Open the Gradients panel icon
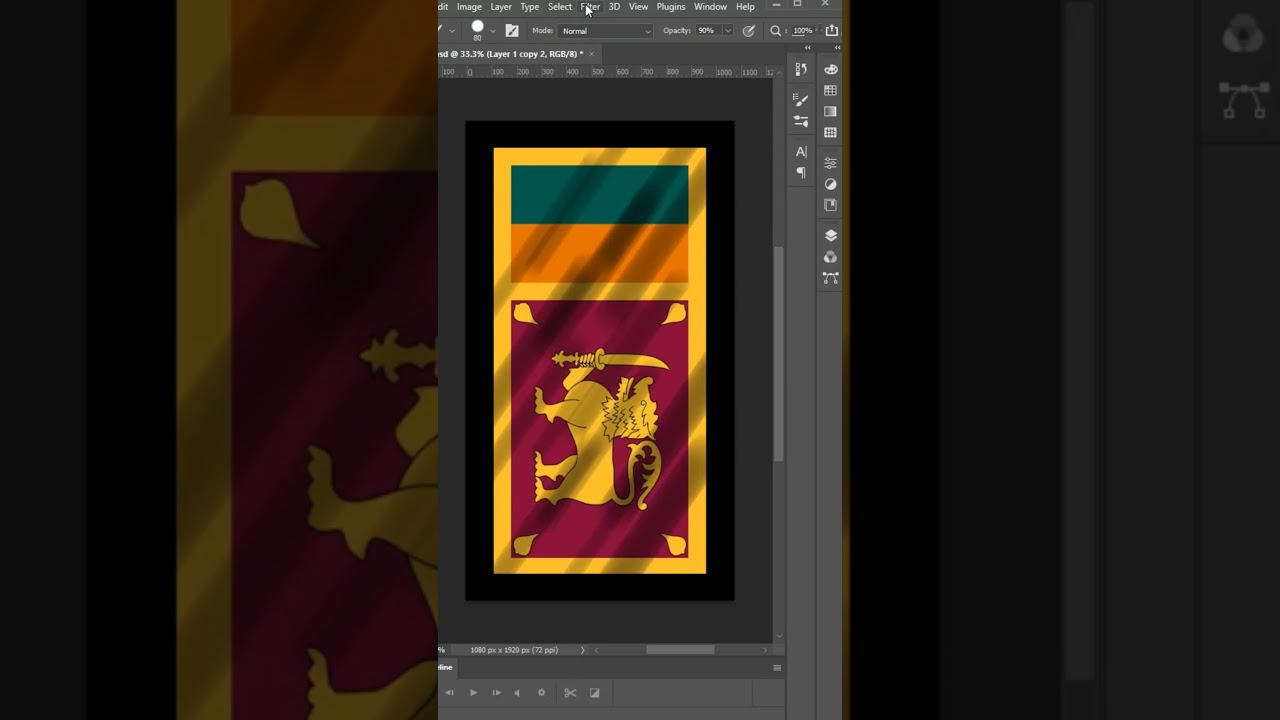Image resolution: width=1280 pixels, height=720 pixels. coord(830,111)
